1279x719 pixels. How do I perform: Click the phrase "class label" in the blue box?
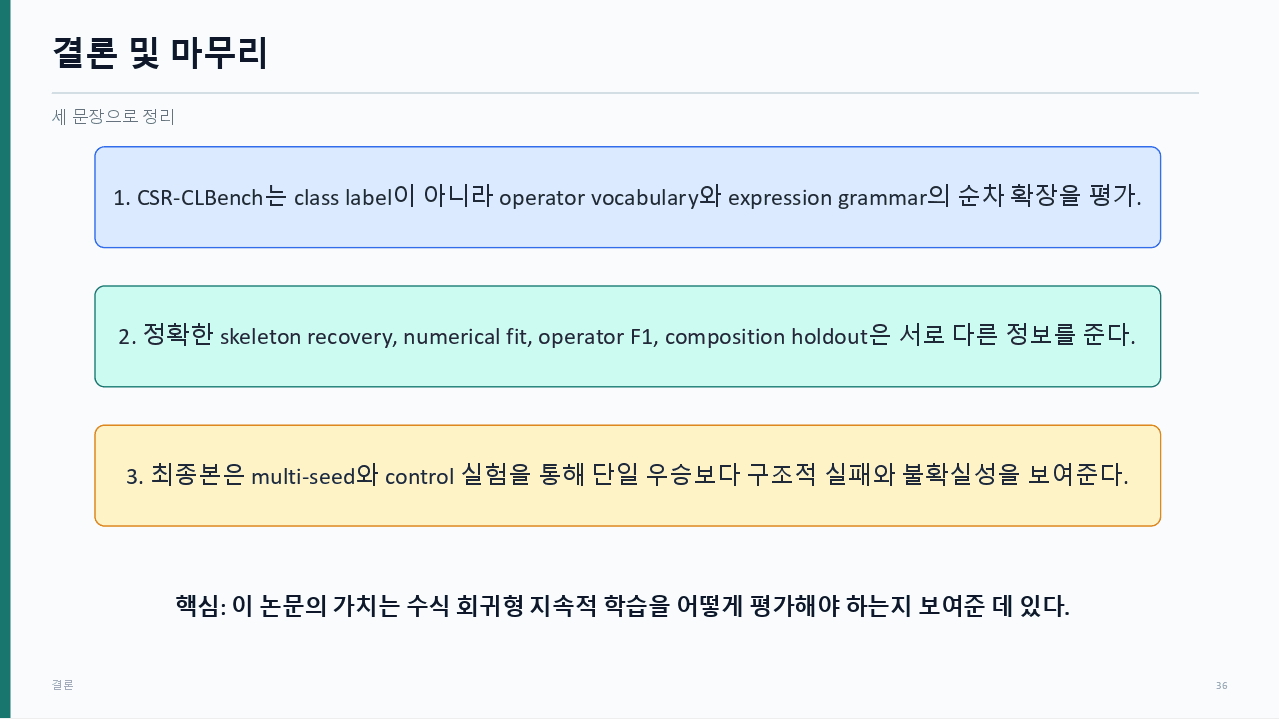click(343, 198)
